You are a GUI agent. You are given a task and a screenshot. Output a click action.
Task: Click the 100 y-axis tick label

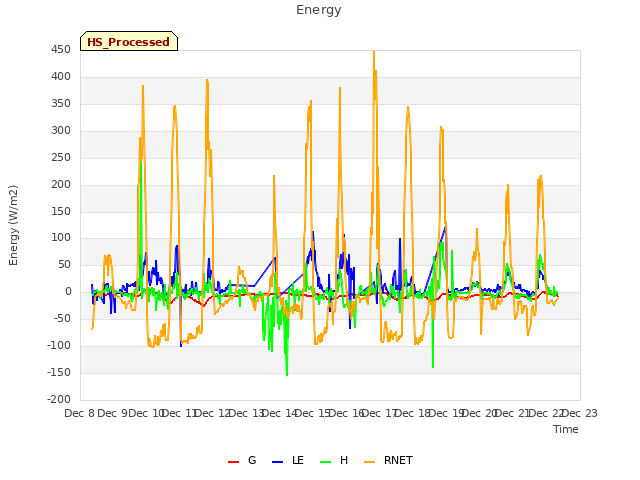click(61, 238)
